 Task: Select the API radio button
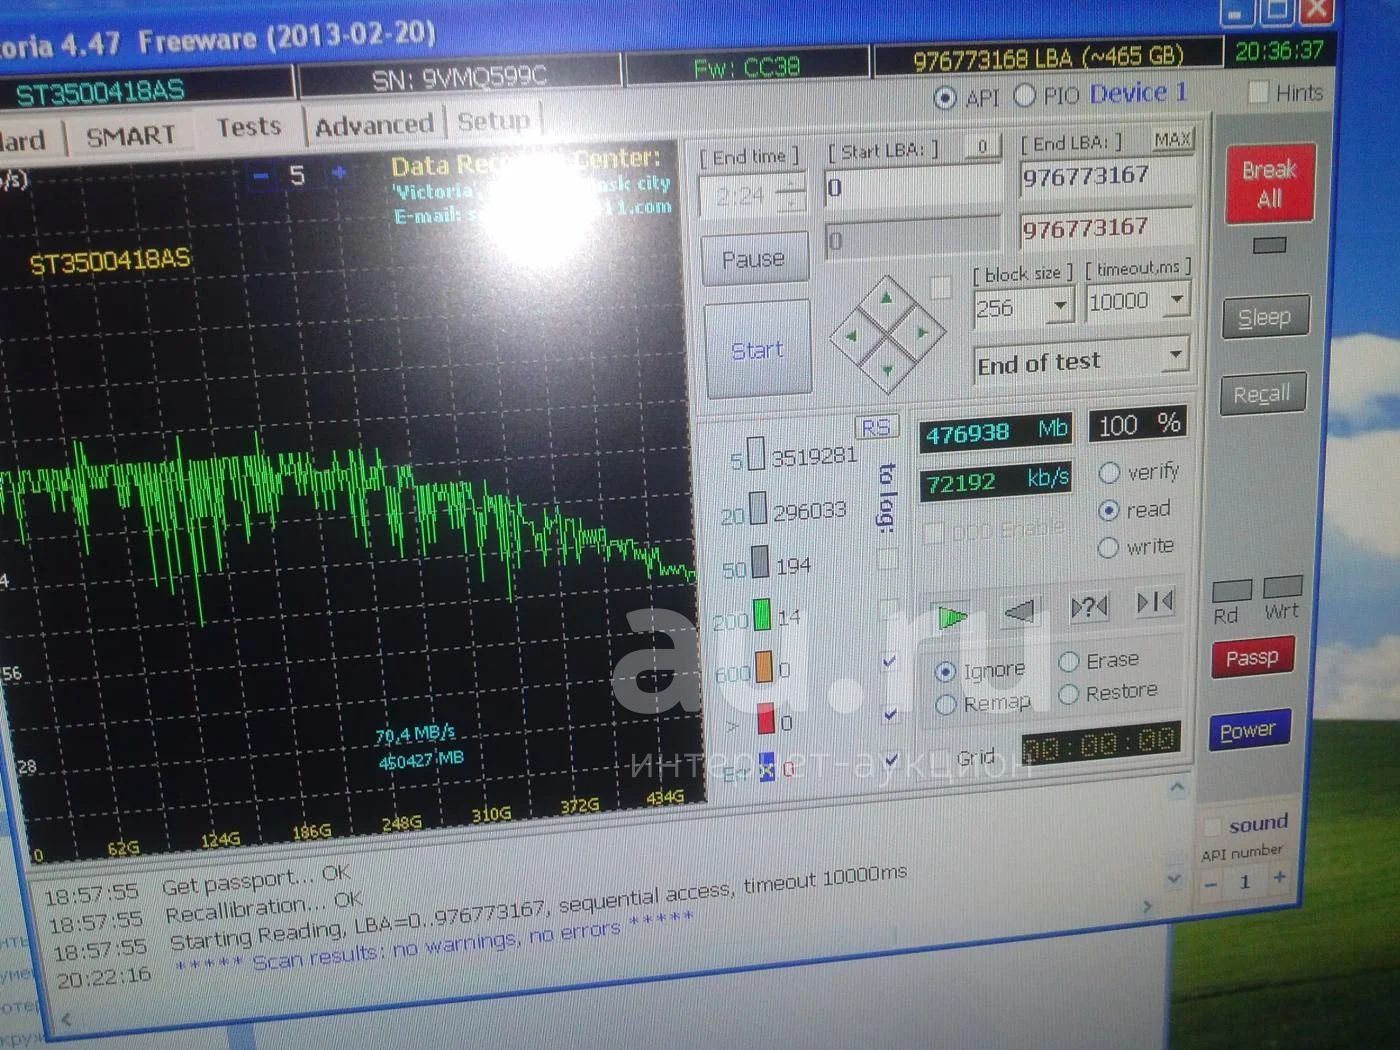(x=944, y=97)
